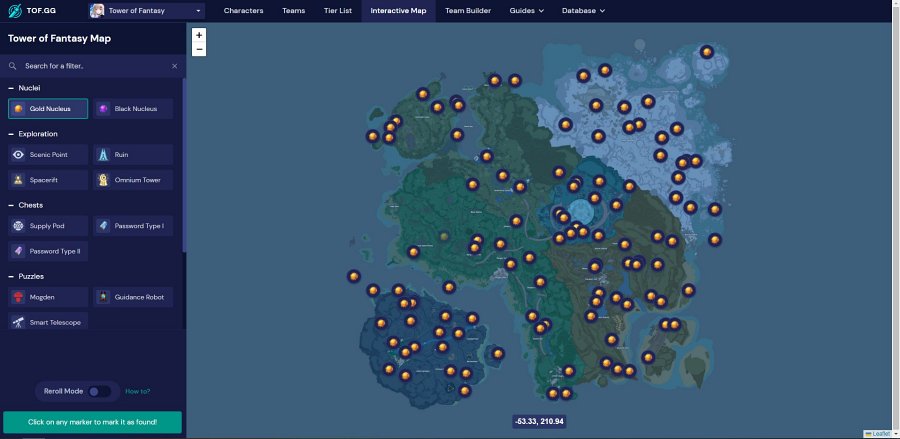Expand the Database dropdown menu
The image size is (900, 439).
point(583,10)
